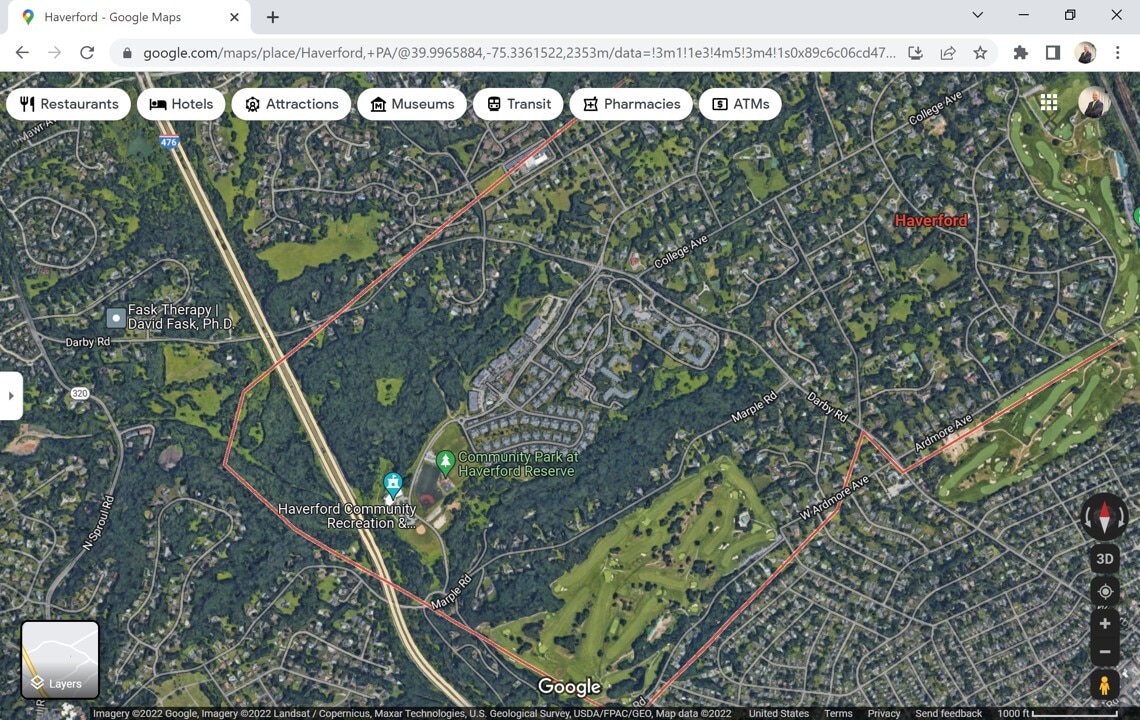
Task: Click the compass to reset map bearing
Action: [1104, 517]
